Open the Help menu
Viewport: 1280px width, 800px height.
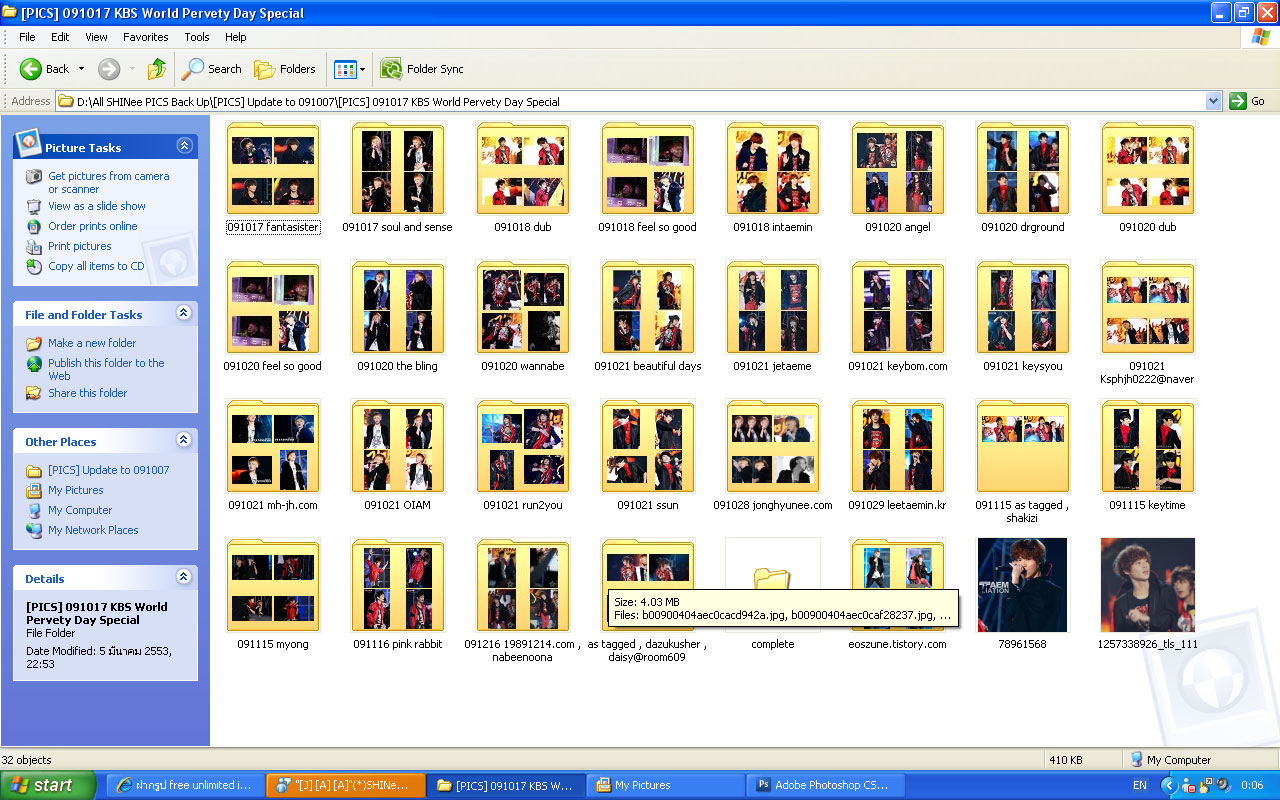coord(236,37)
